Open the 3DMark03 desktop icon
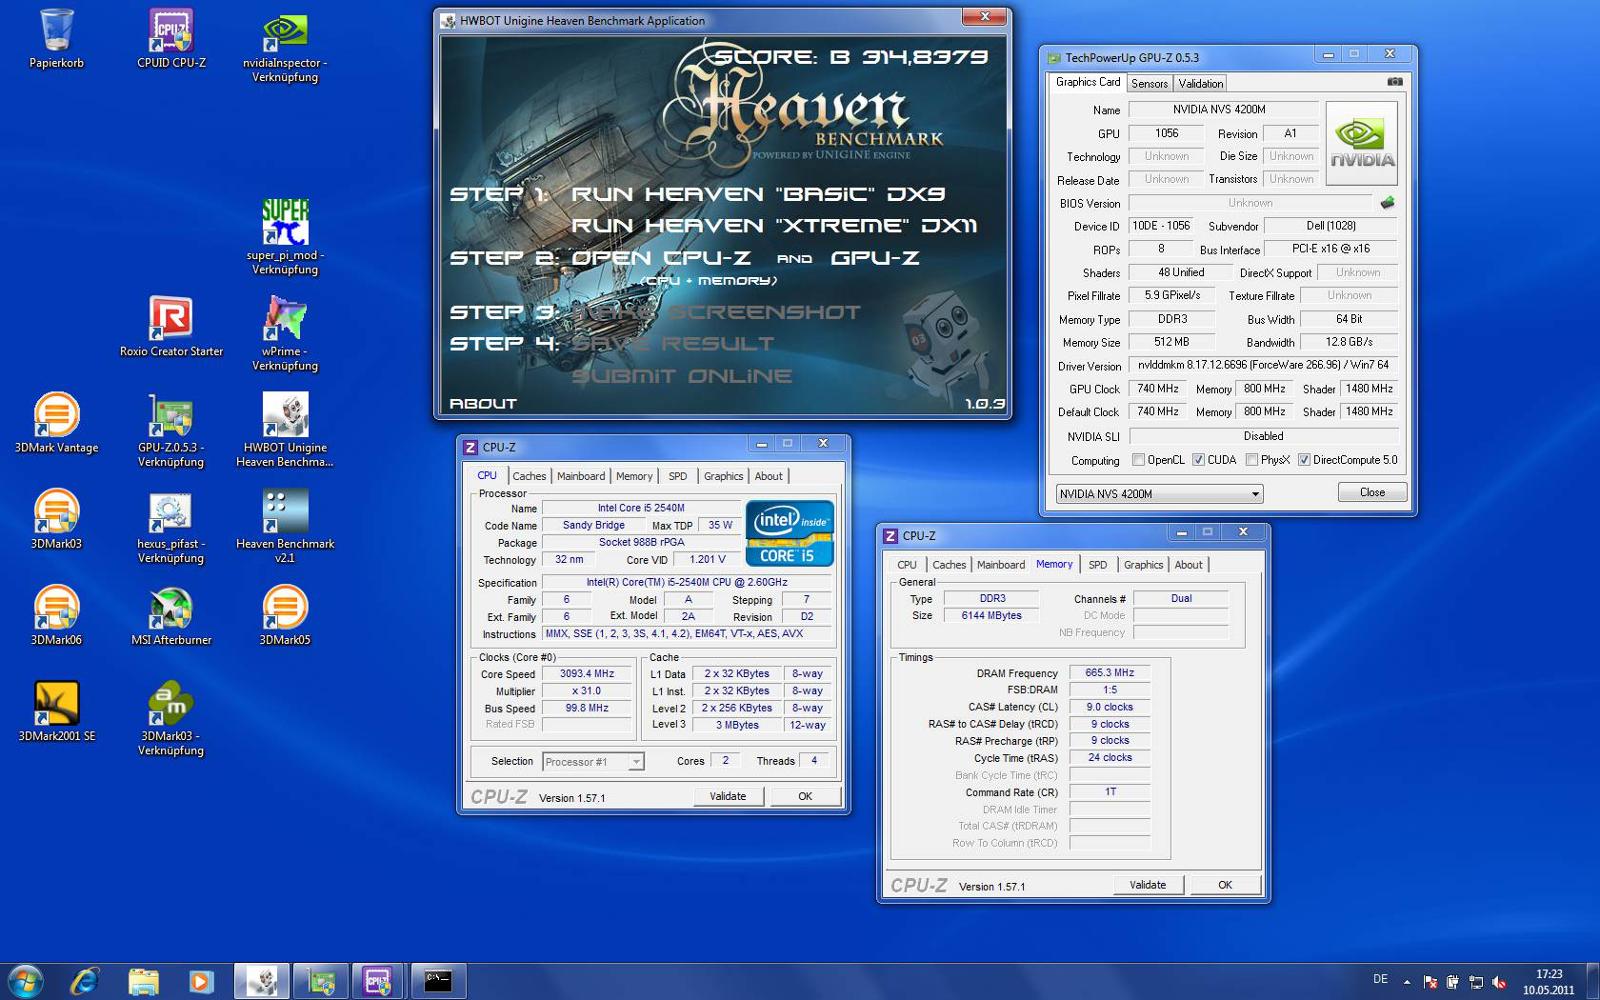This screenshot has height=1000, width=1600. [x=56, y=518]
